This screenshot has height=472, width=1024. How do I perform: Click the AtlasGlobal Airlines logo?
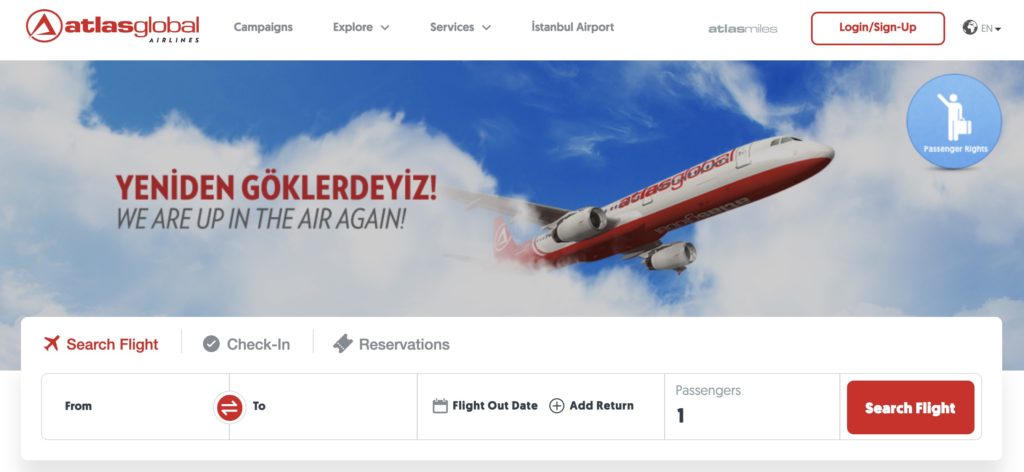[112, 27]
